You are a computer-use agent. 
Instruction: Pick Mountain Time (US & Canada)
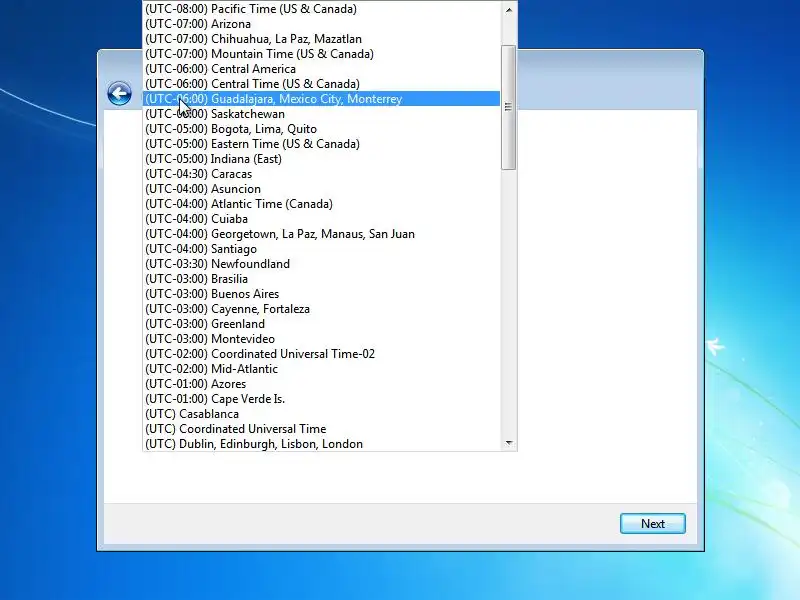coord(321,54)
